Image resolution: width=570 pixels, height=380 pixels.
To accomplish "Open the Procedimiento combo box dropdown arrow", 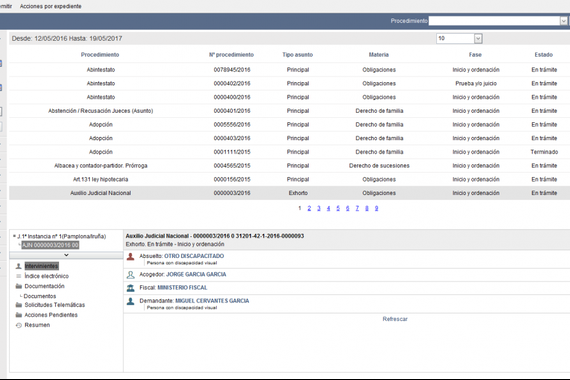I will pyautogui.click(x=563, y=21).
